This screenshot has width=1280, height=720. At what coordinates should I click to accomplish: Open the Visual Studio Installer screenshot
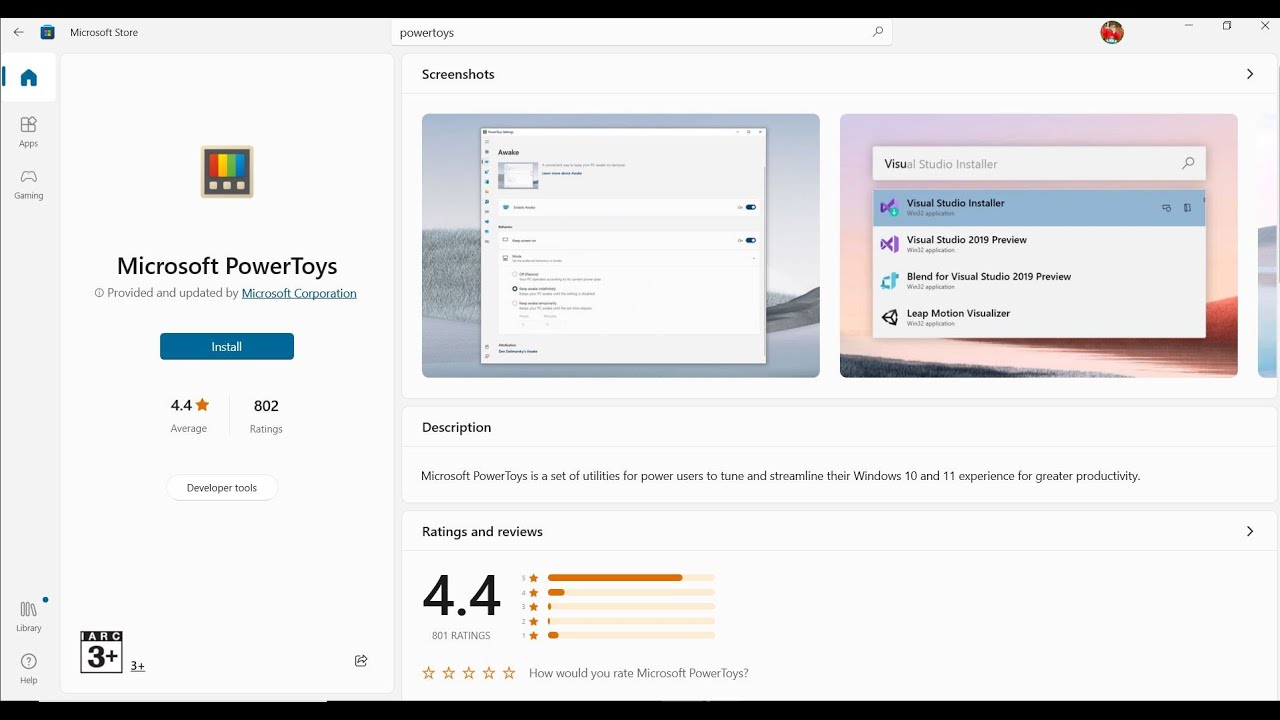click(x=1039, y=245)
